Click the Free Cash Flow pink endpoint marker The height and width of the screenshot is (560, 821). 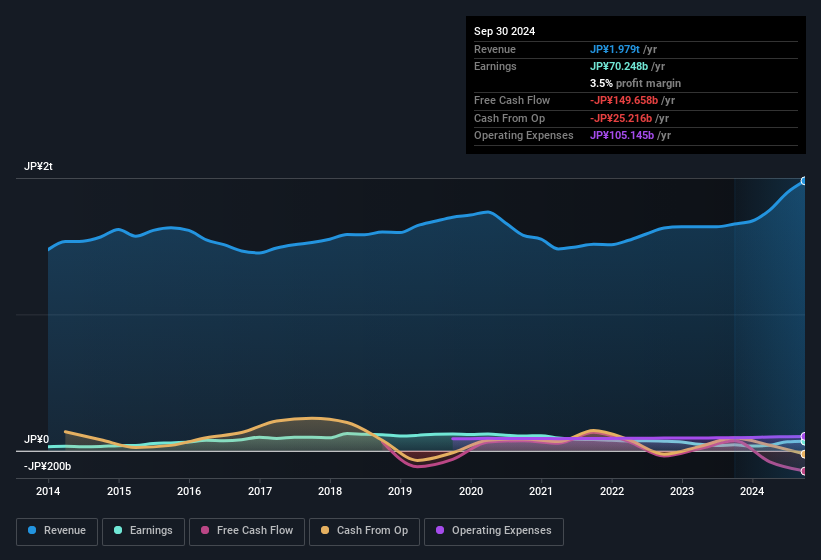(804, 471)
